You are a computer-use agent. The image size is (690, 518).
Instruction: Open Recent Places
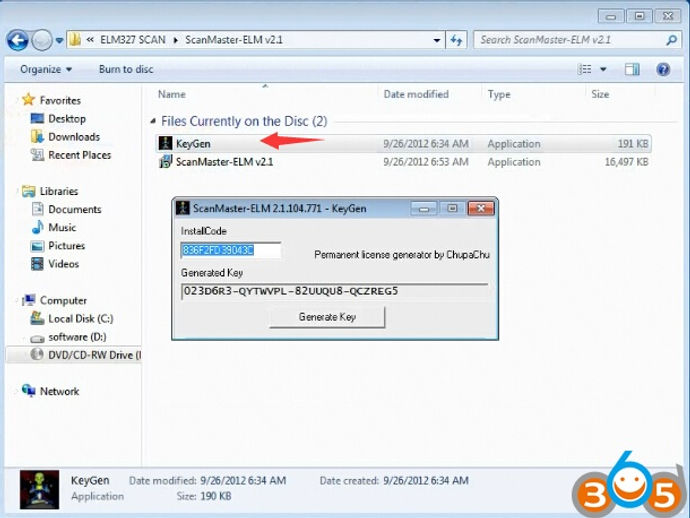pos(80,155)
